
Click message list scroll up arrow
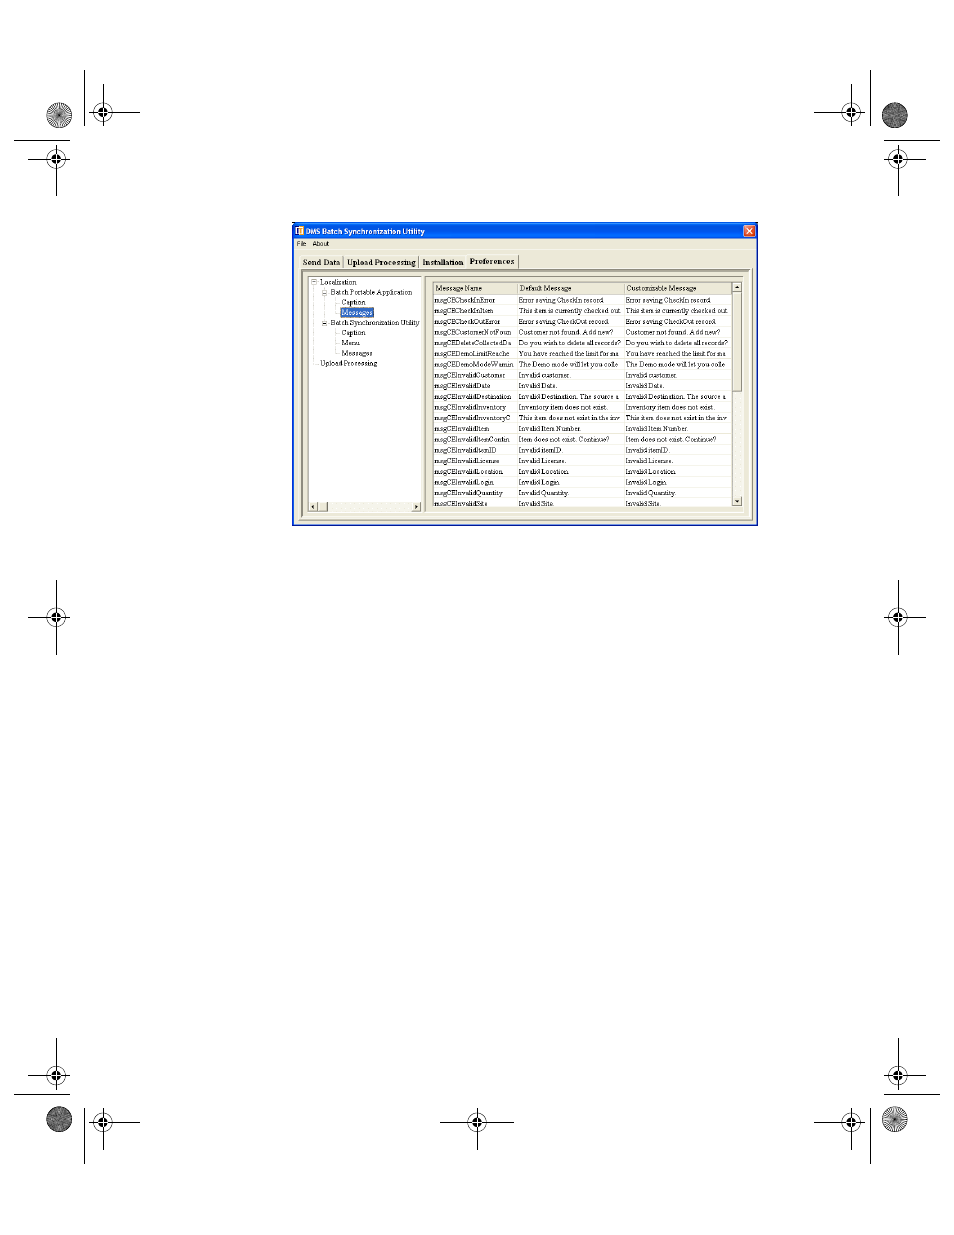coord(737,287)
